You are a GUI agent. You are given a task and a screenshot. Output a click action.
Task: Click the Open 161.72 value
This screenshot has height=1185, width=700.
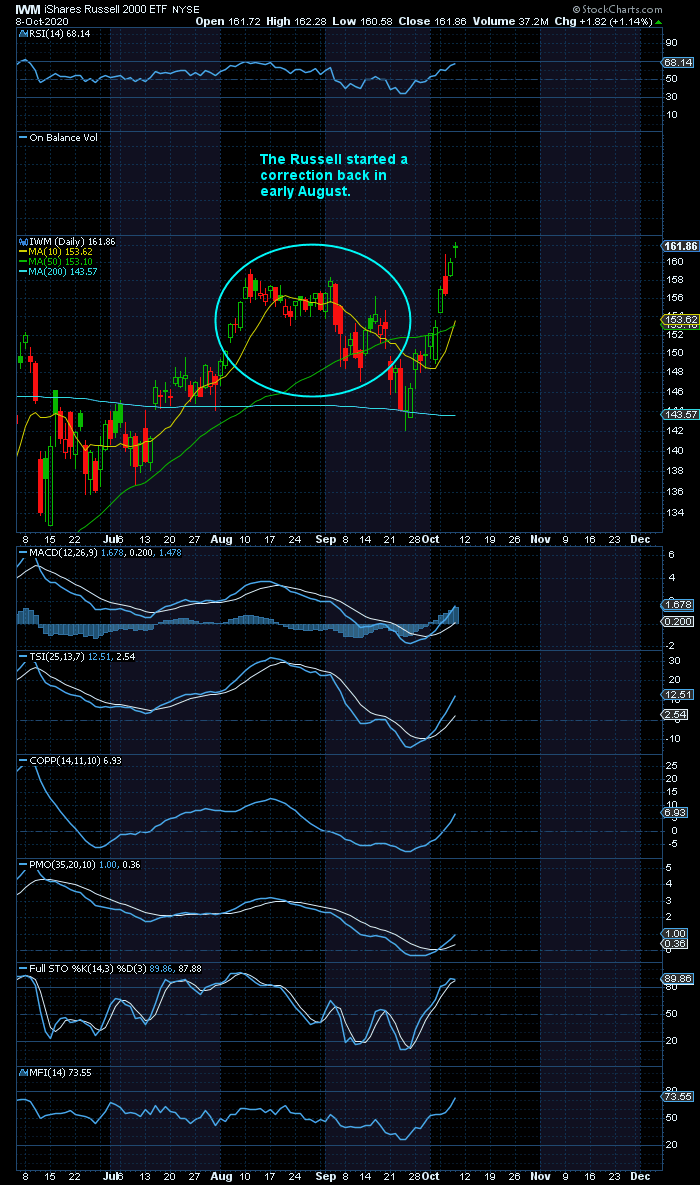[x=226, y=21]
